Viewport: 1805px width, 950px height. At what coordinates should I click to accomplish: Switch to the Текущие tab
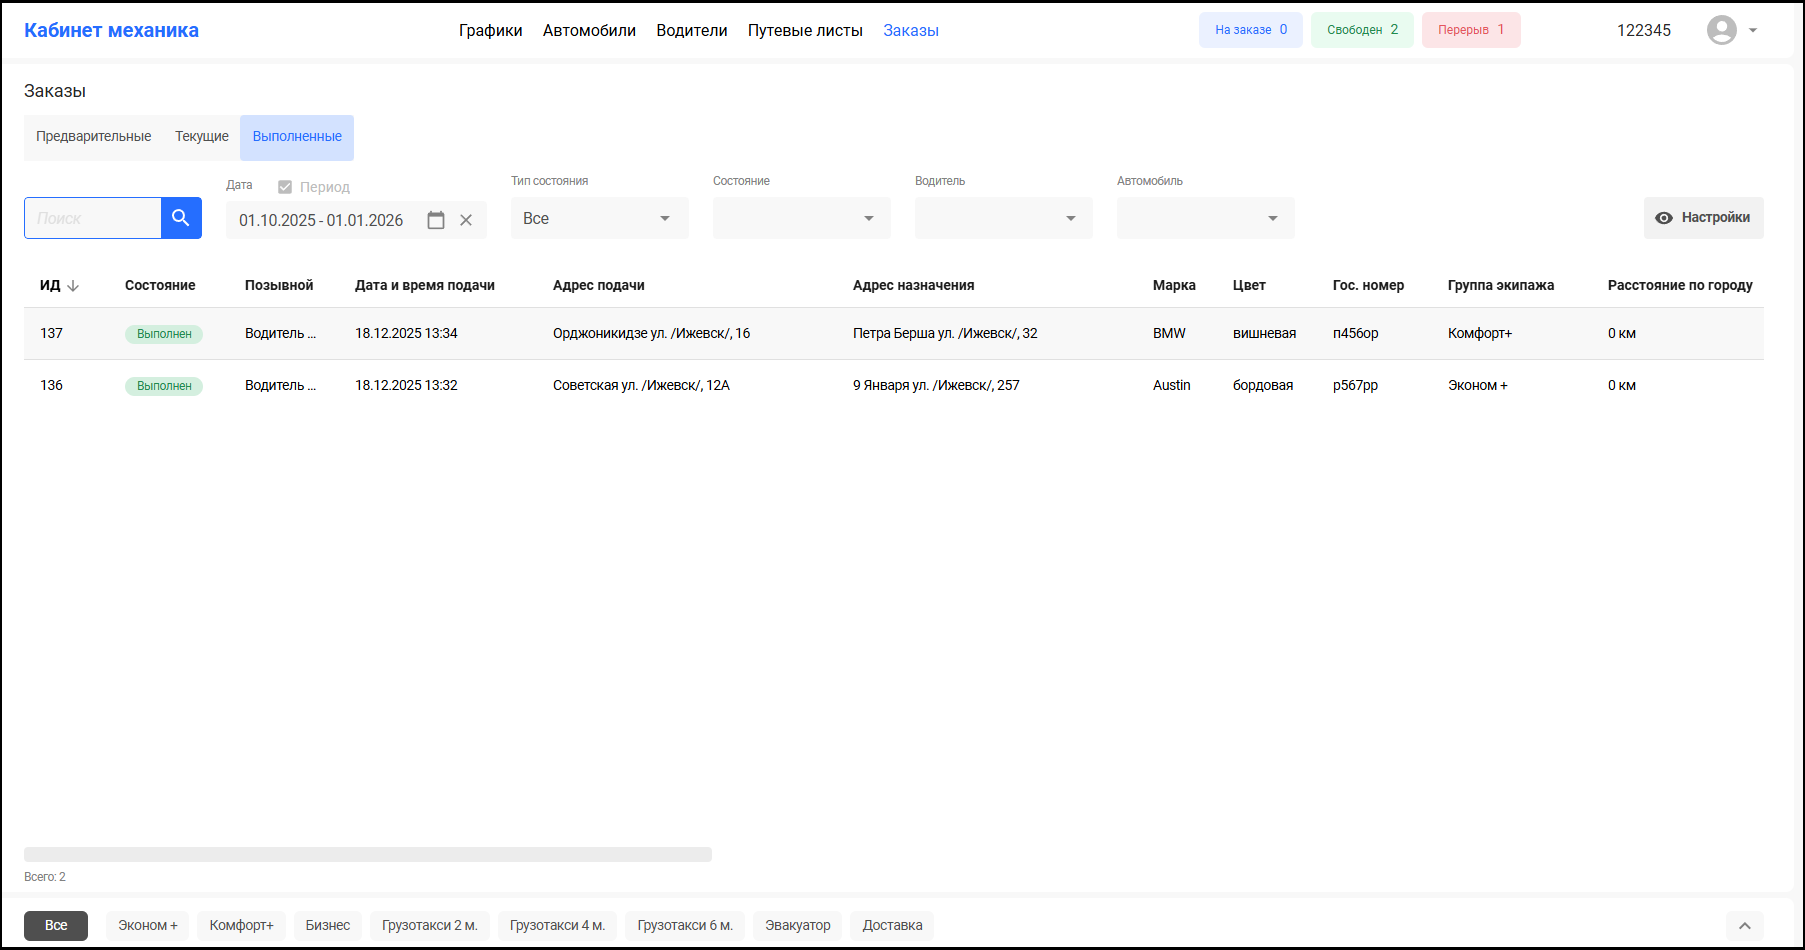pyautogui.click(x=202, y=137)
